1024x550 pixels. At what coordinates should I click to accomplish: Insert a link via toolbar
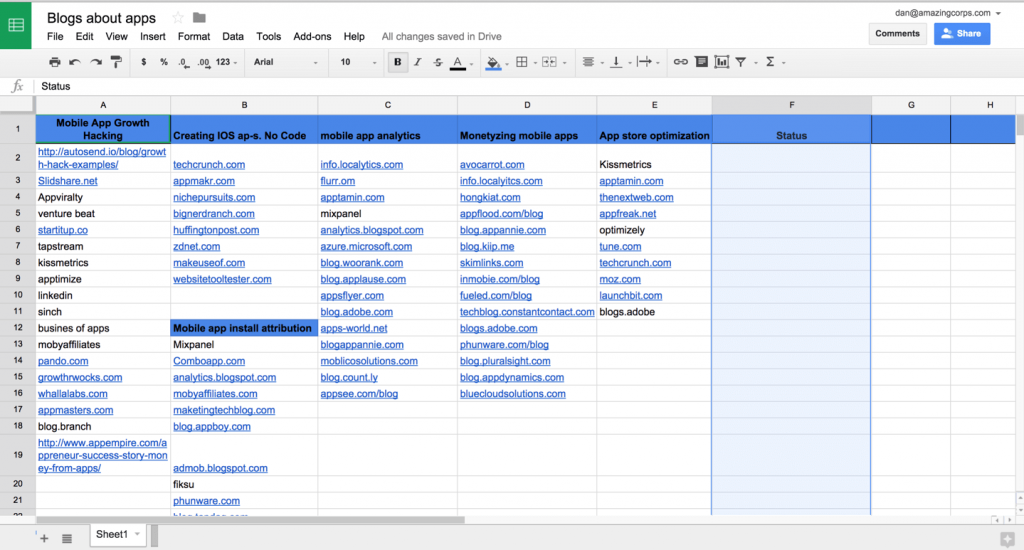(x=680, y=62)
